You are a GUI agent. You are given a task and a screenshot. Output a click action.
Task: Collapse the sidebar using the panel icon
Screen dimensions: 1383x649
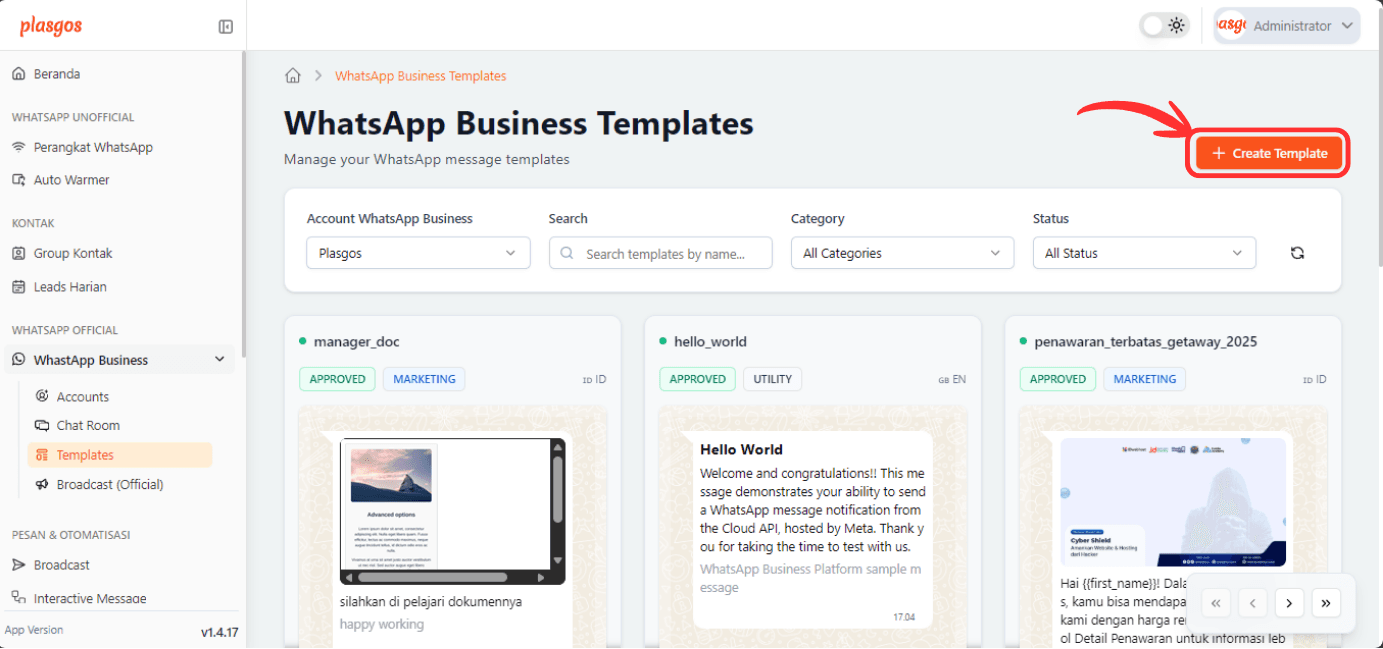(x=226, y=27)
